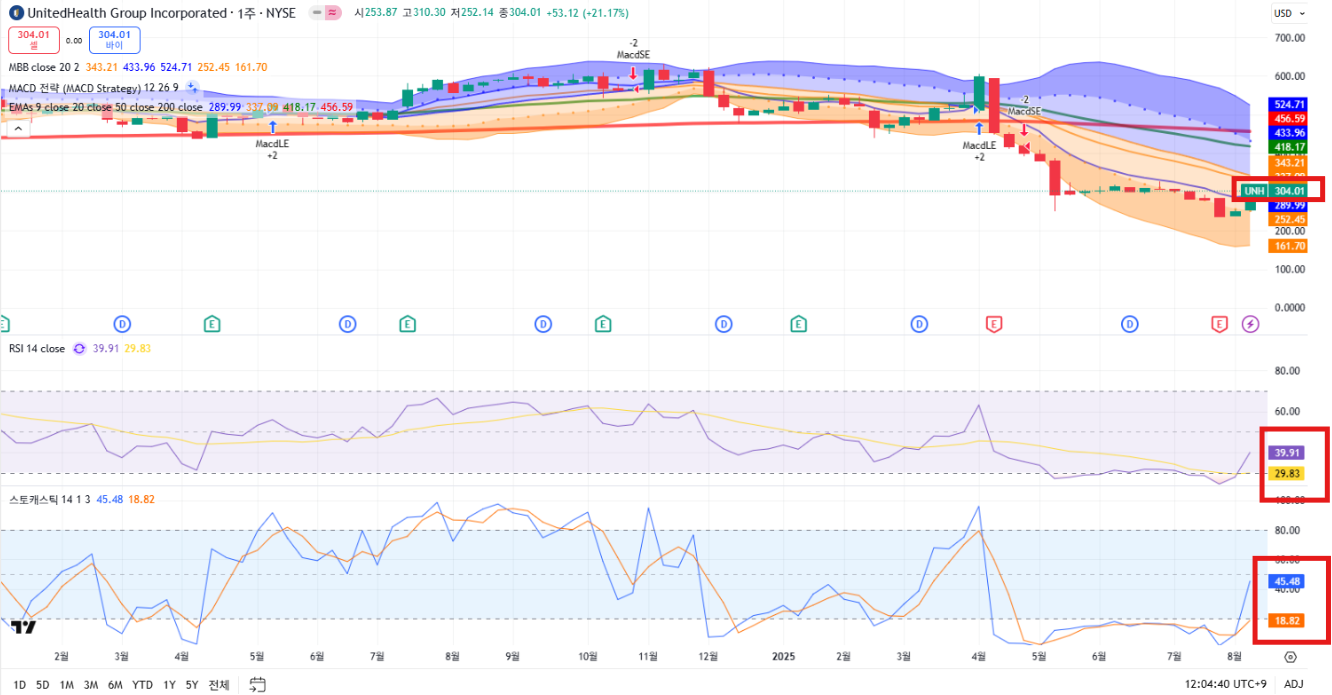This screenshot has height=695, width=1332.
Task: Click the 524.71 blue price axis label
Action: click(x=1287, y=104)
